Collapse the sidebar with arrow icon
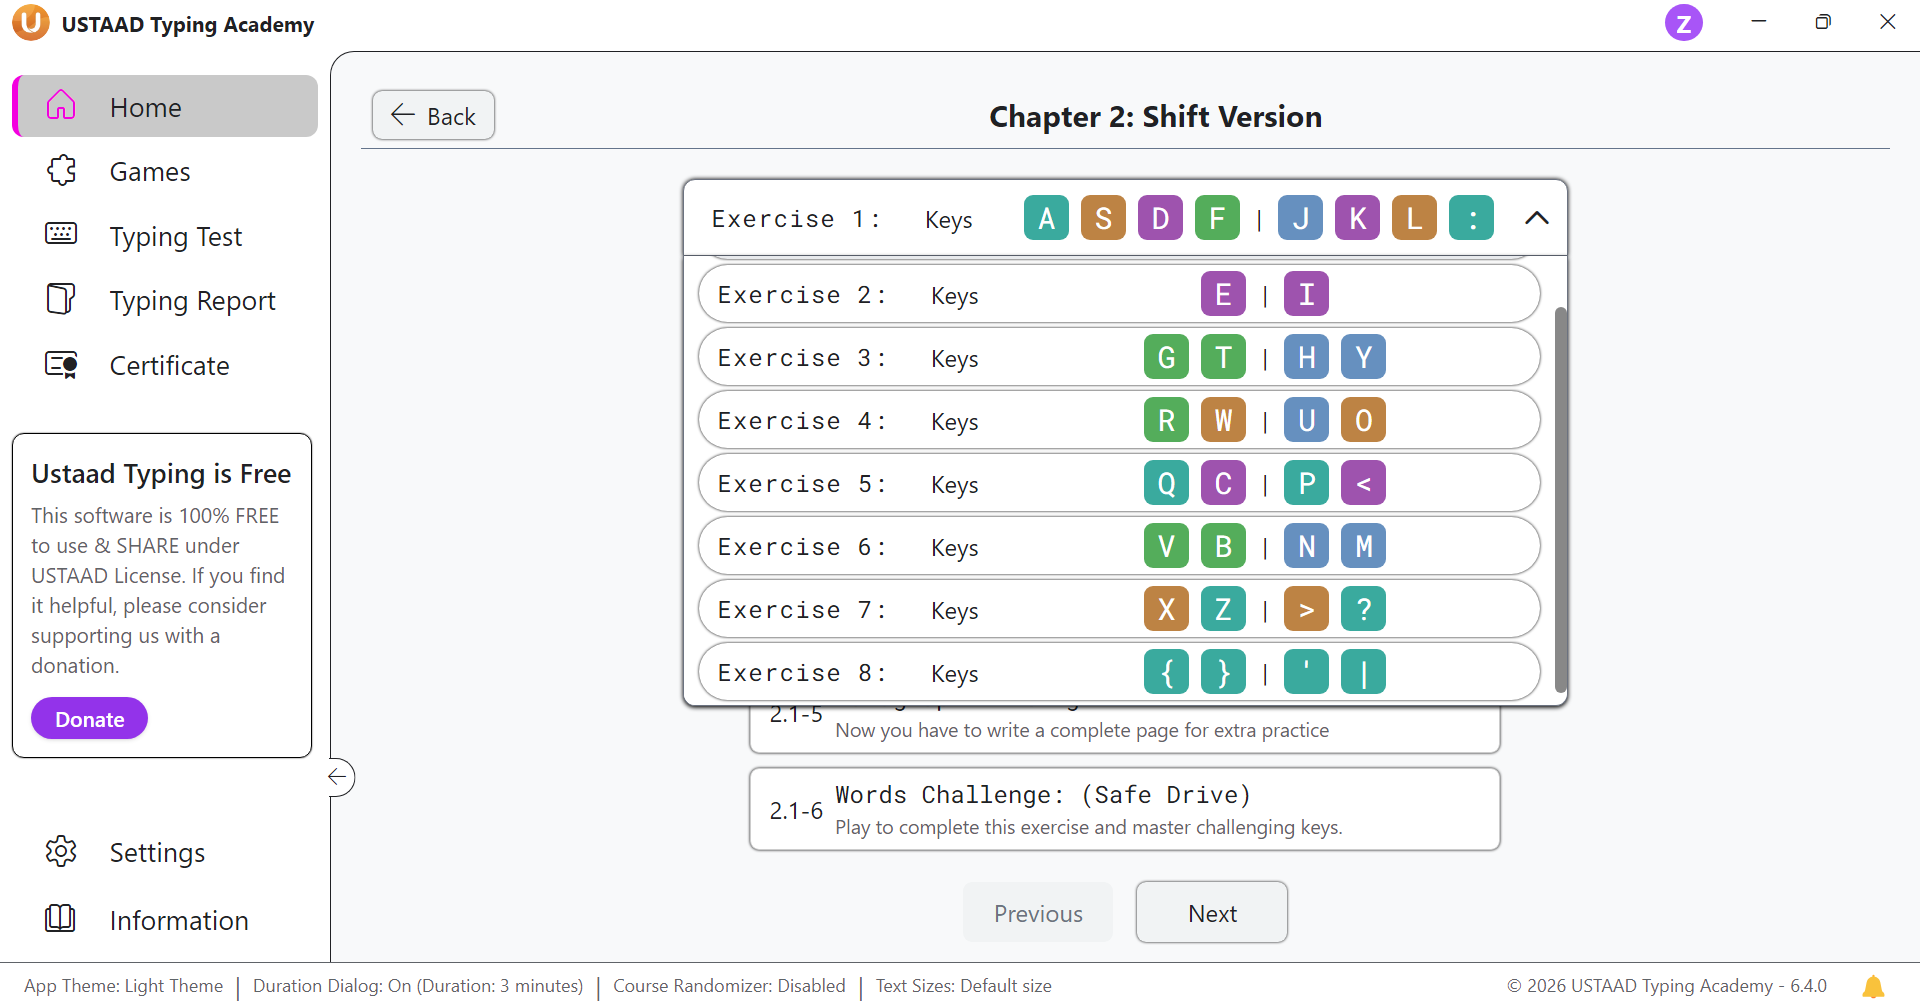Viewport: 1920px width, 1008px height. click(x=339, y=777)
